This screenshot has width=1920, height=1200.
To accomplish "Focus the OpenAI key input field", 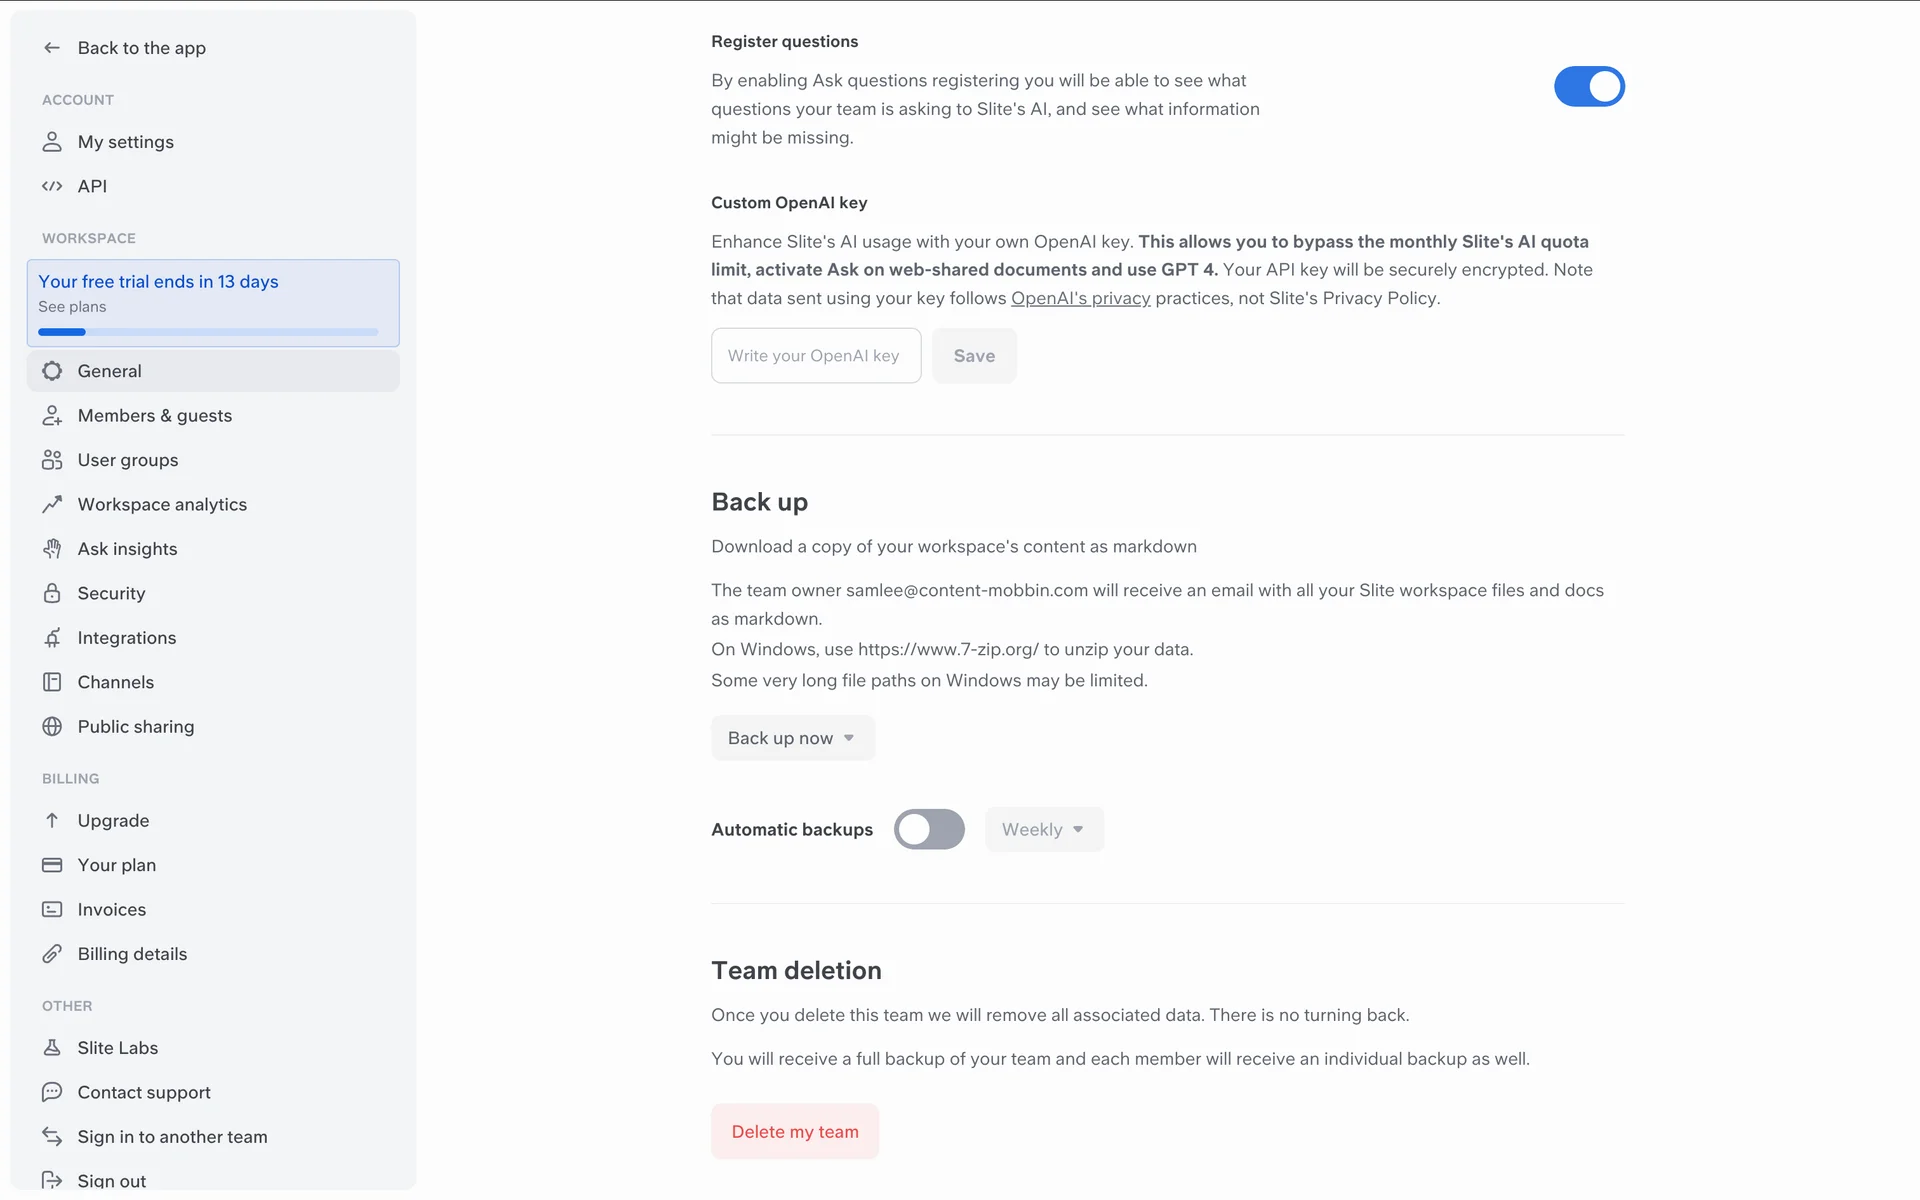I will click(815, 356).
